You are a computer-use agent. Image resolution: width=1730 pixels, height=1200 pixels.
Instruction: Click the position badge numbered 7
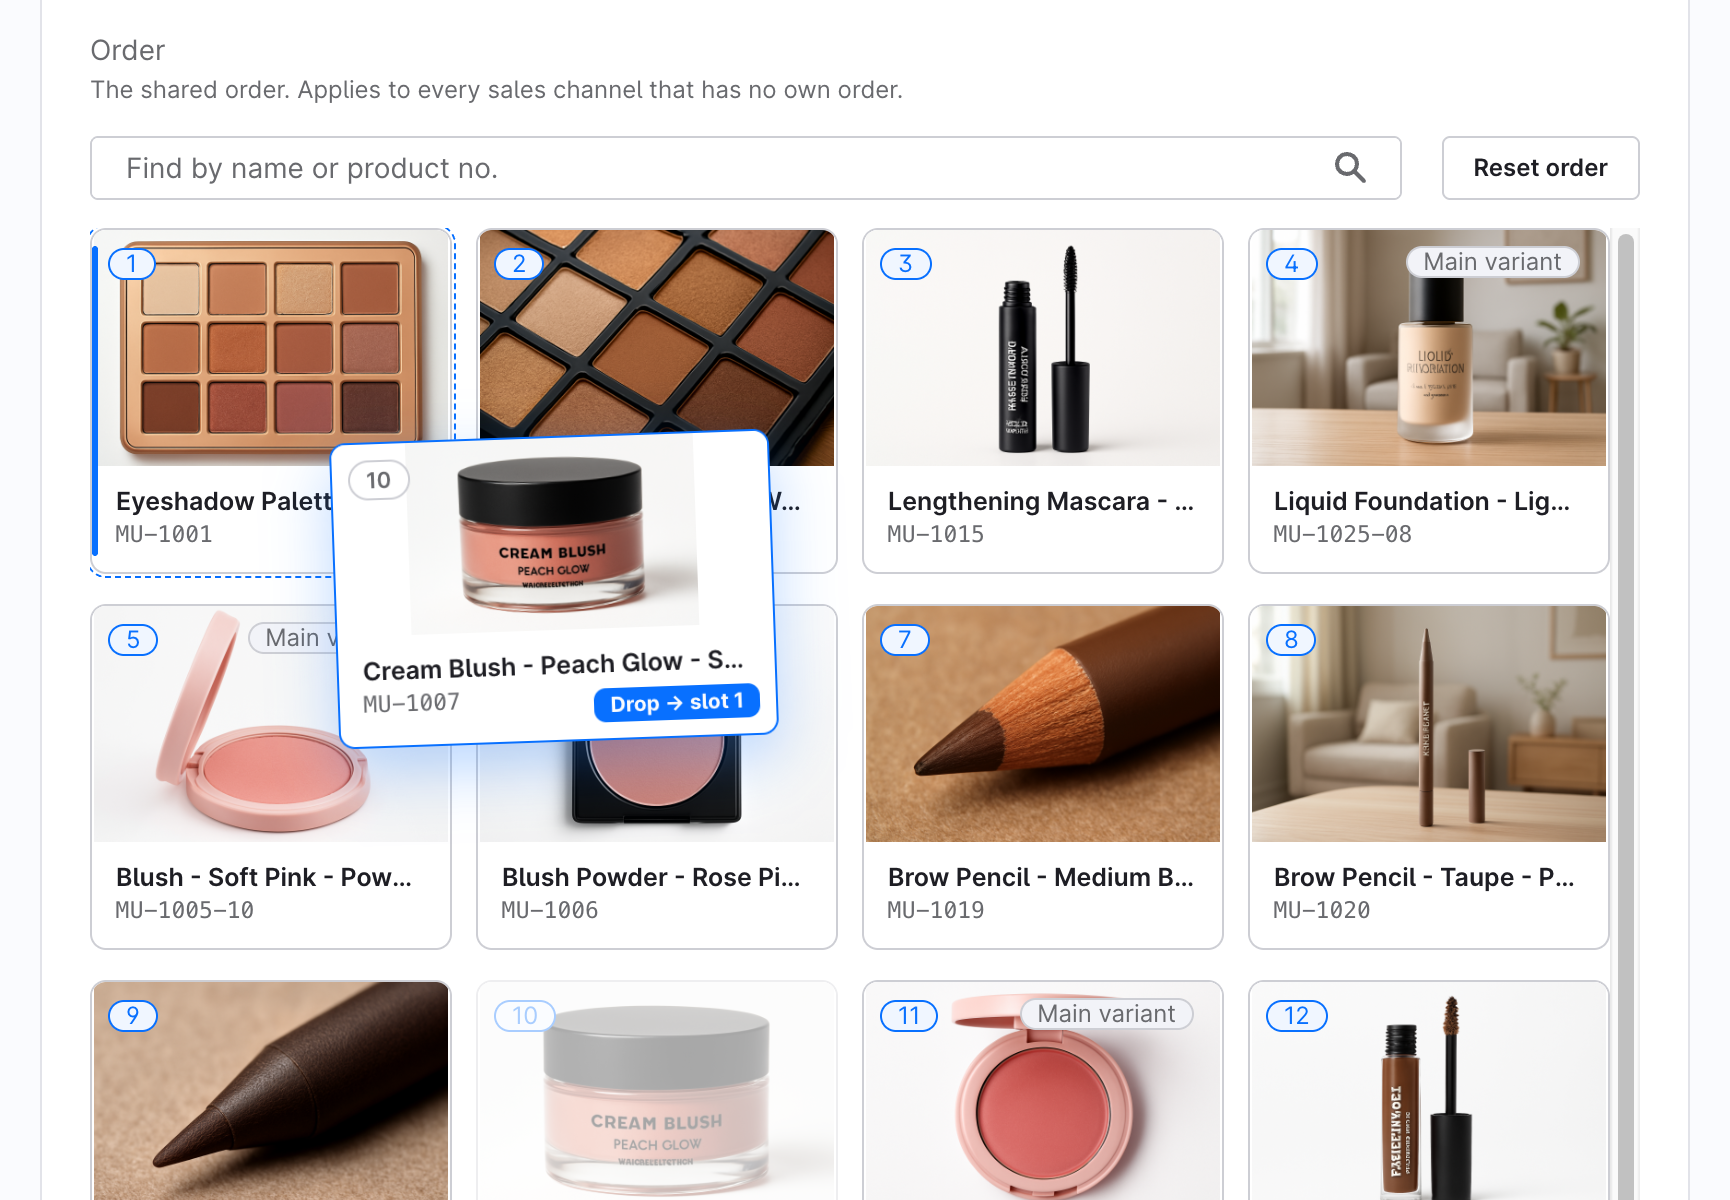click(x=905, y=640)
